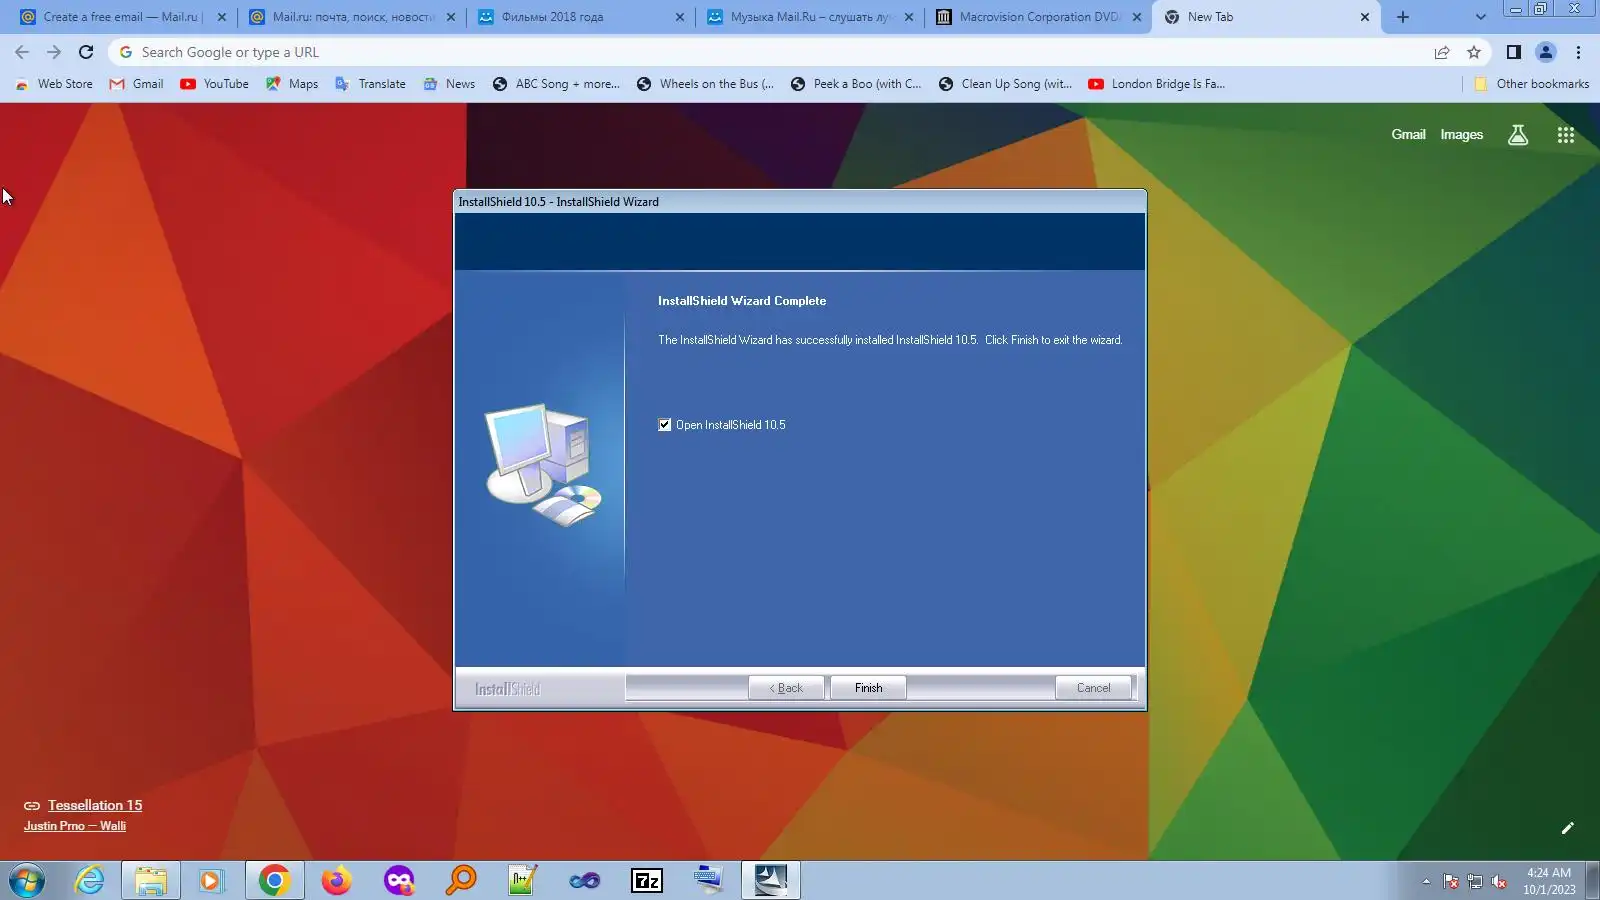The image size is (1600, 900).
Task: Open the green notepad app on taskbar
Action: coord(523,880)
